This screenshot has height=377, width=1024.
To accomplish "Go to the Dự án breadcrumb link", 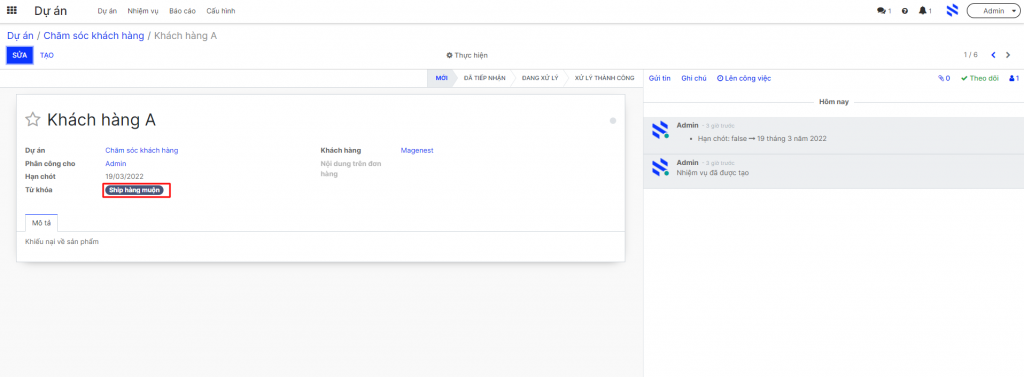I will pos(20,36).
